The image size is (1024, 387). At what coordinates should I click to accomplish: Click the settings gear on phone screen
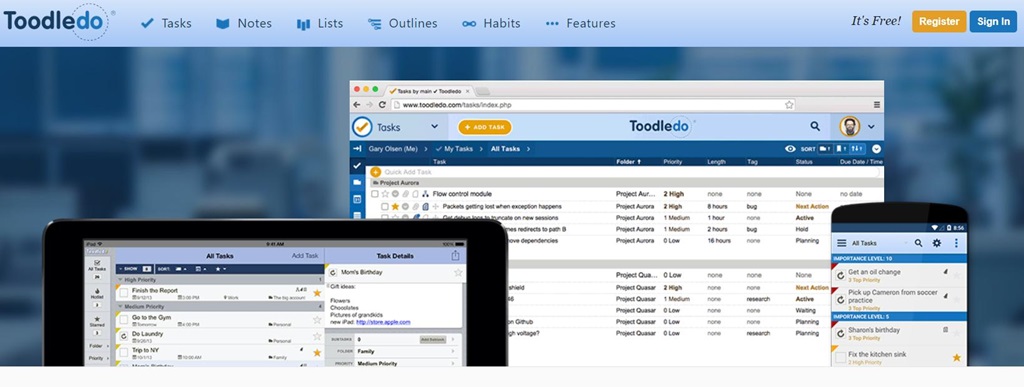point(937,243)
